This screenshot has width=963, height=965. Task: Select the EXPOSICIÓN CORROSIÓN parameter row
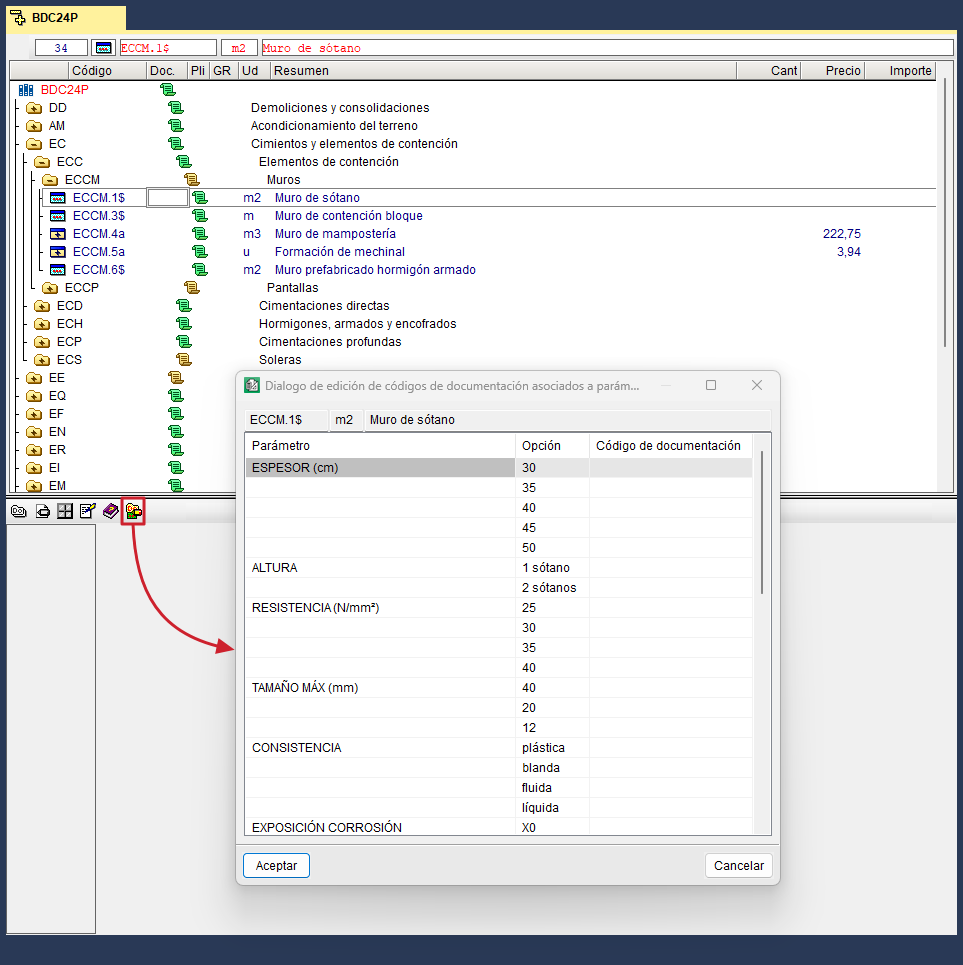[498, 827]
